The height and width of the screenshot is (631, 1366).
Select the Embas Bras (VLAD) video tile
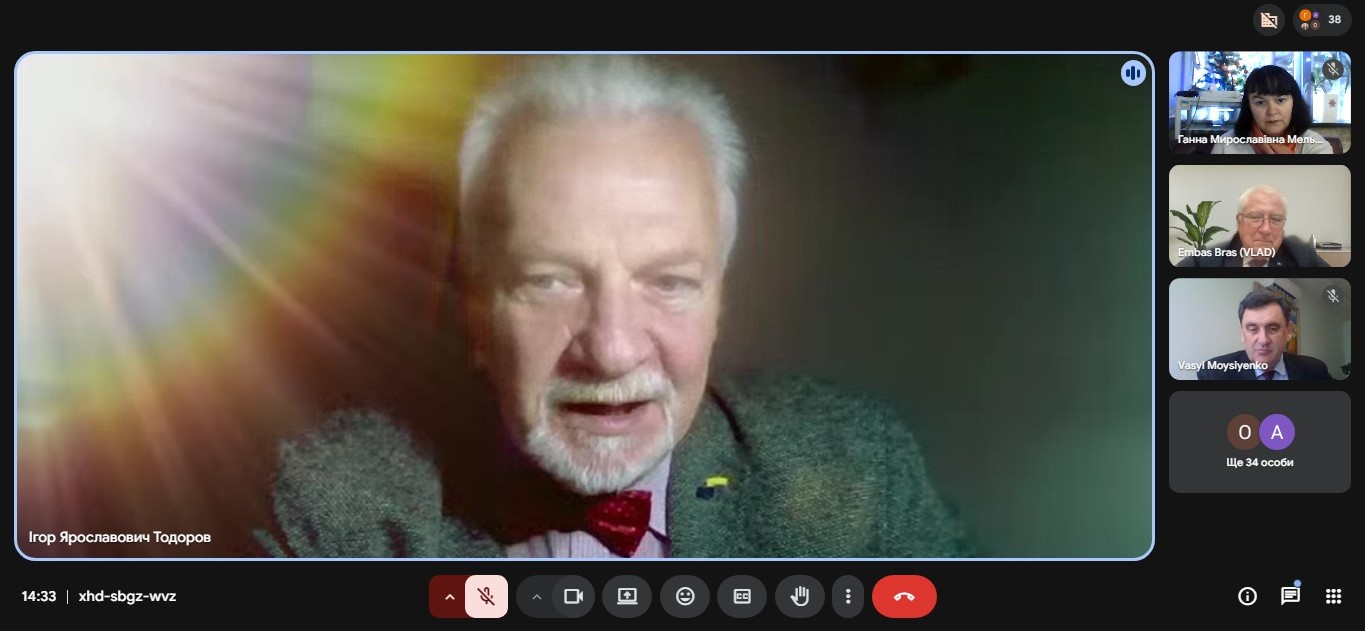[x=1259, y=215]
